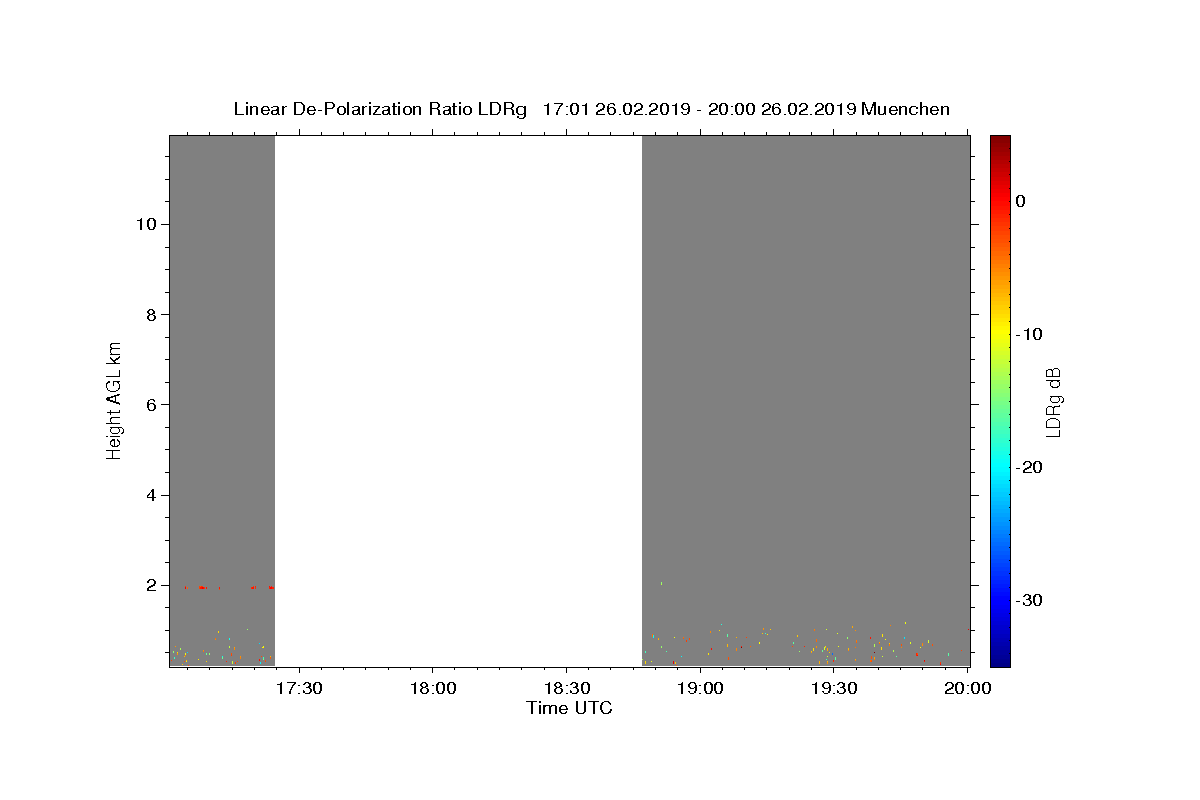Click the colorbar value 0 label
The height and width of the screenshot is (800, 1200).
[x=1021, y=201]
